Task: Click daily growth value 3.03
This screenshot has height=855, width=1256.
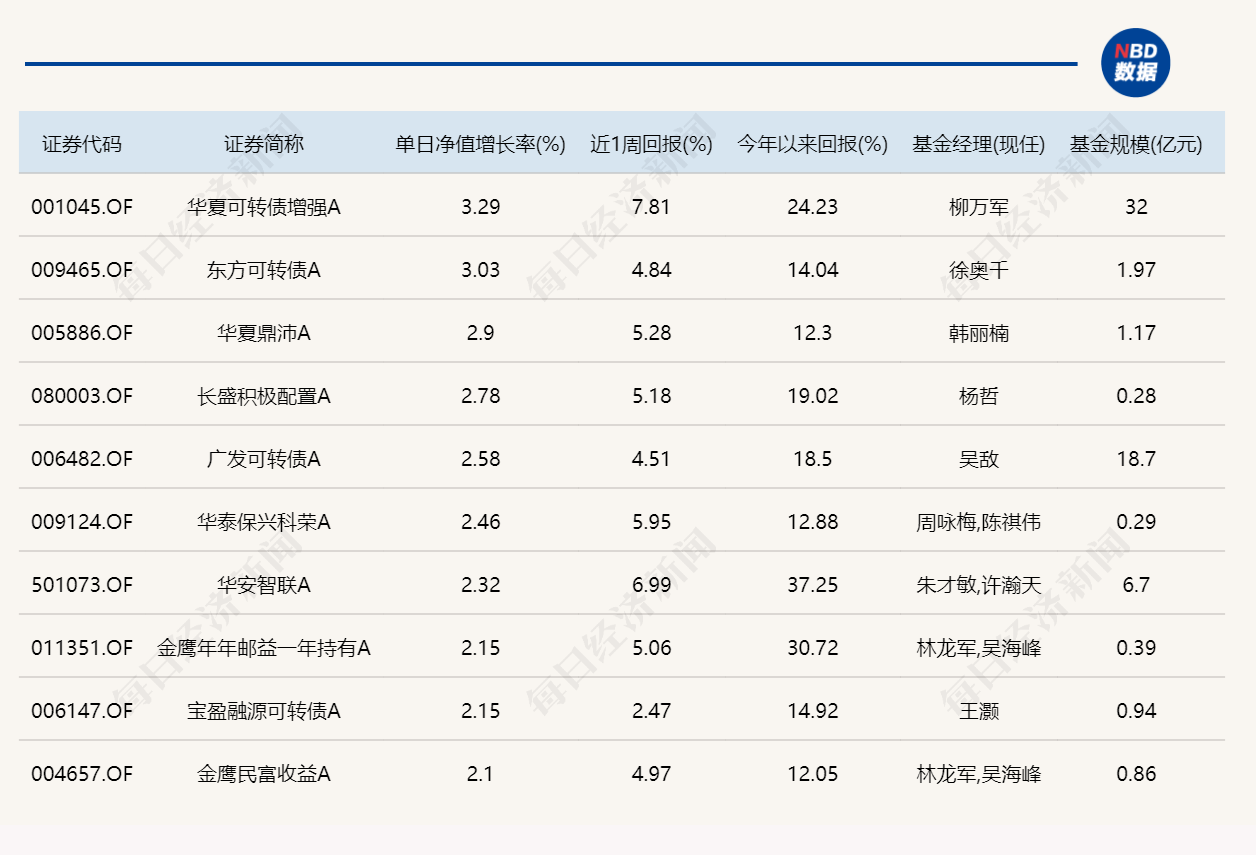Action: 481,270
